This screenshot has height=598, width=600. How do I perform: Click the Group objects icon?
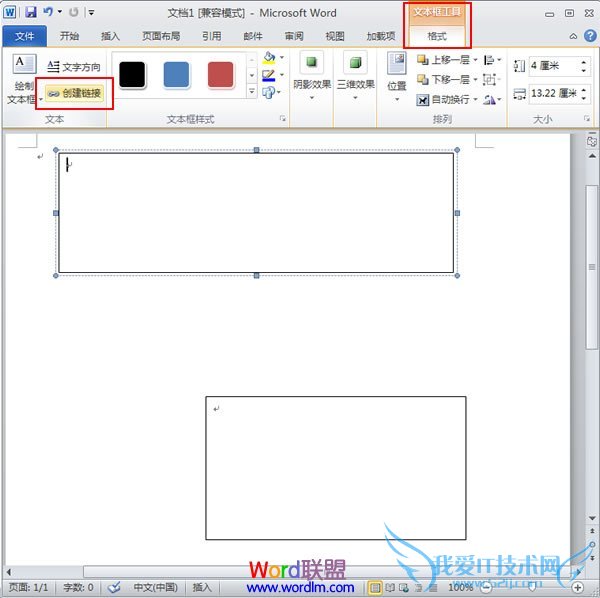pos(491,80)
